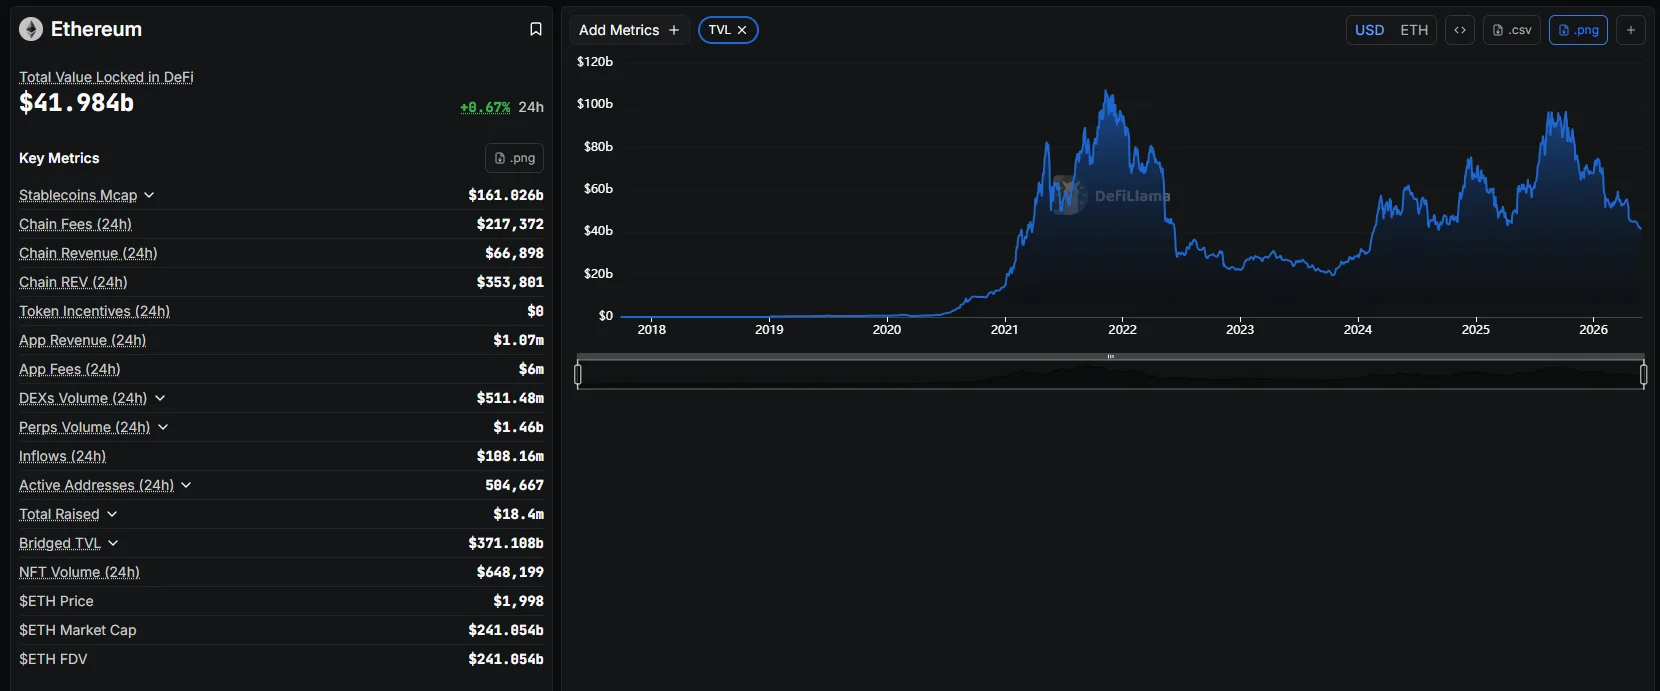Click the Ethereum logo icon
This screenshot has height=691, width=1660.
tap(31, 29)
